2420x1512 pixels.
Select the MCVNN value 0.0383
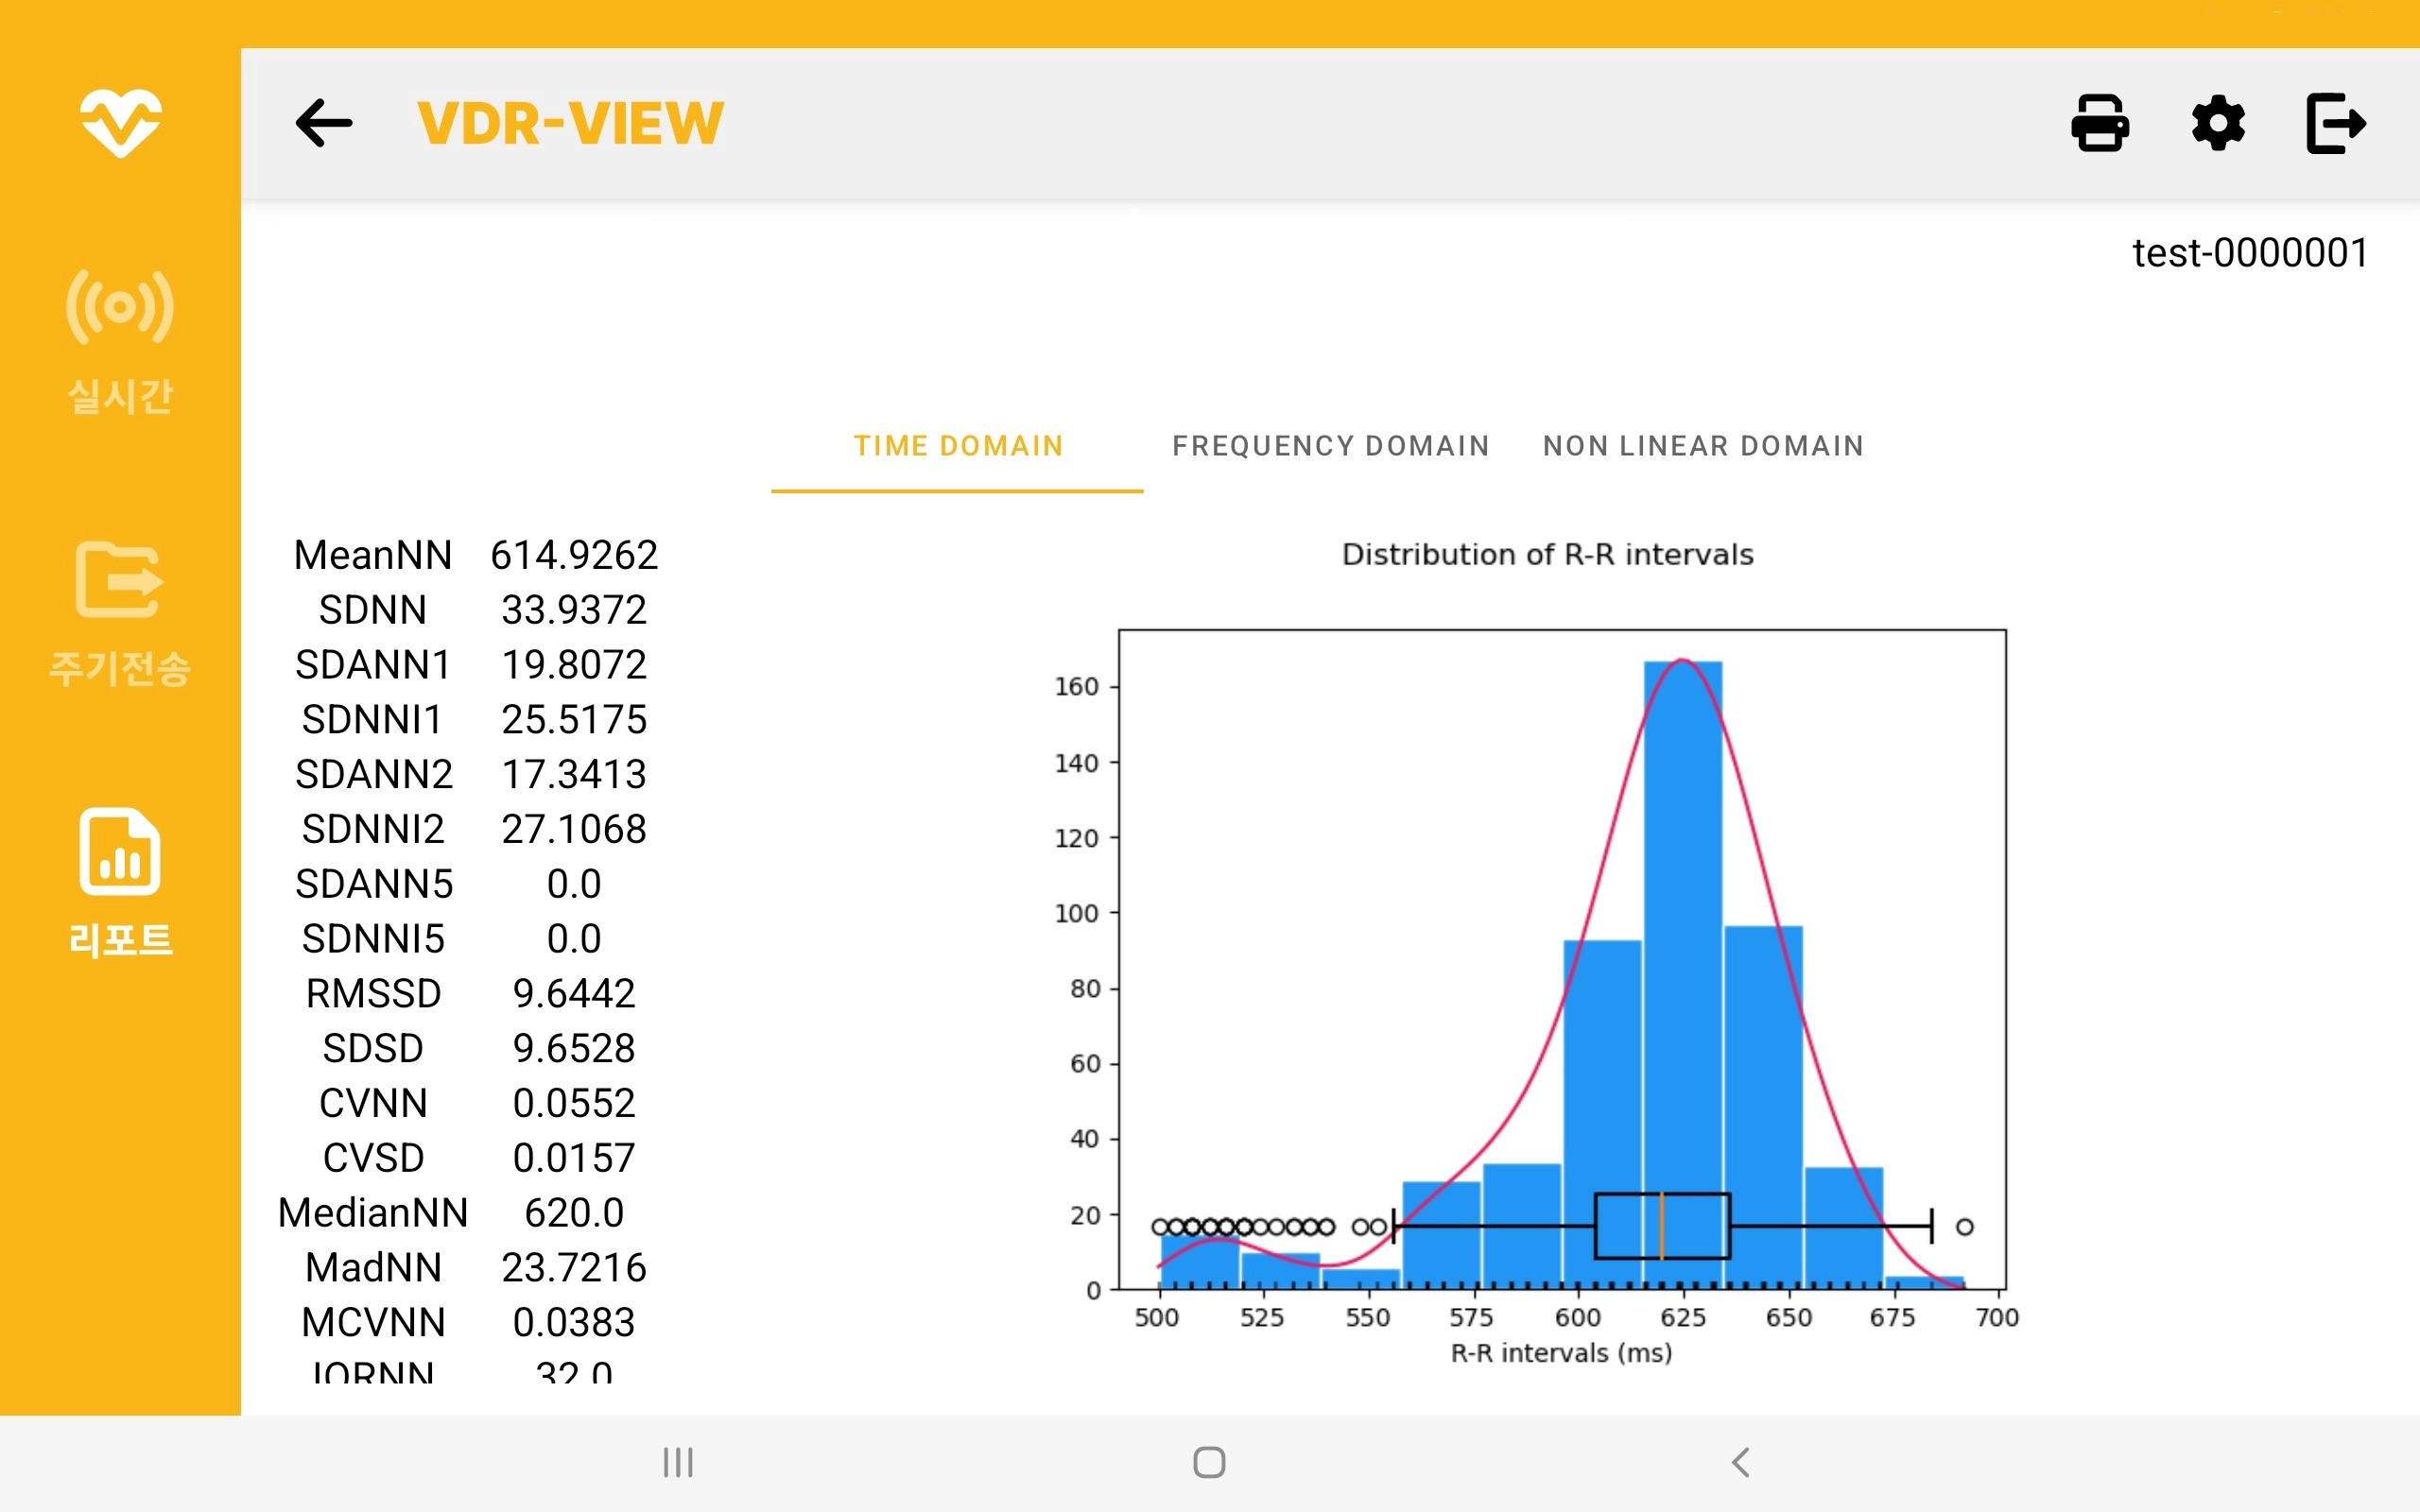[574, 1324]
